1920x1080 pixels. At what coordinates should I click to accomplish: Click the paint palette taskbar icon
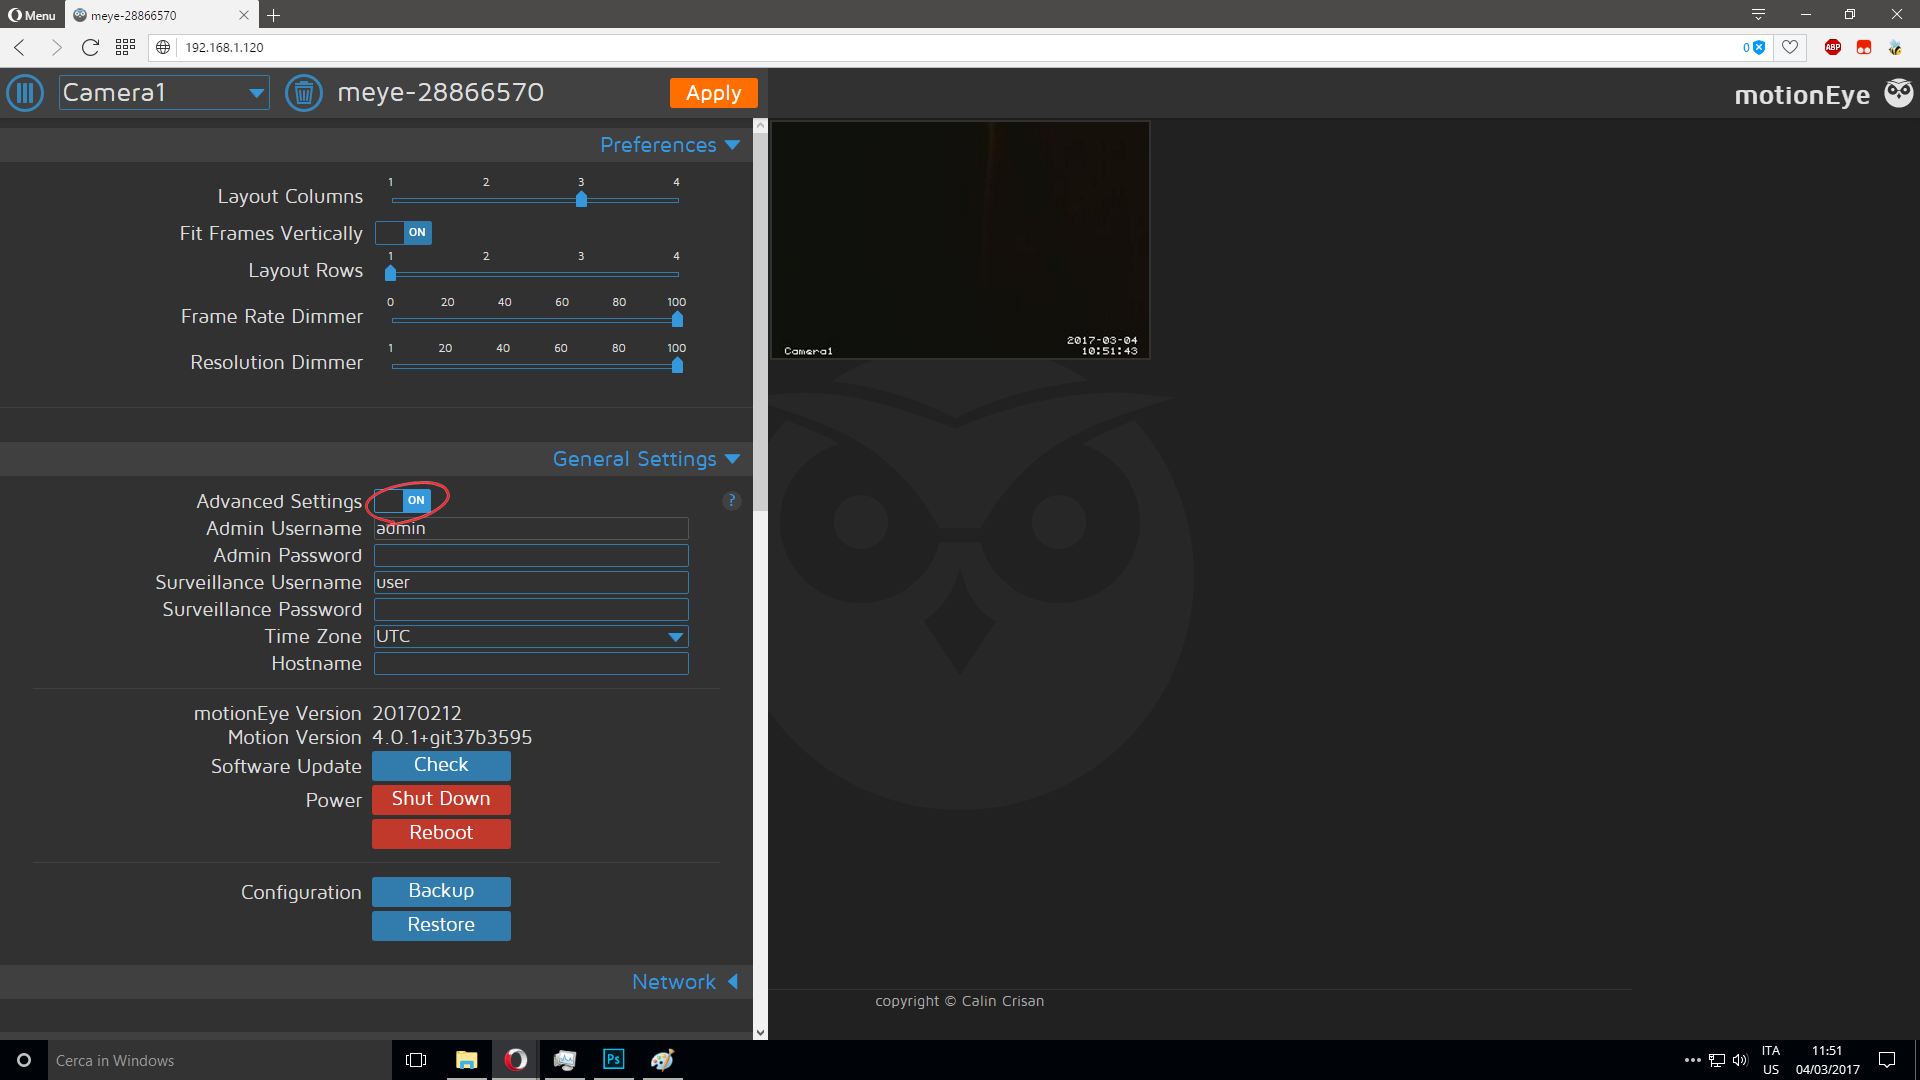coord(662,1060)
